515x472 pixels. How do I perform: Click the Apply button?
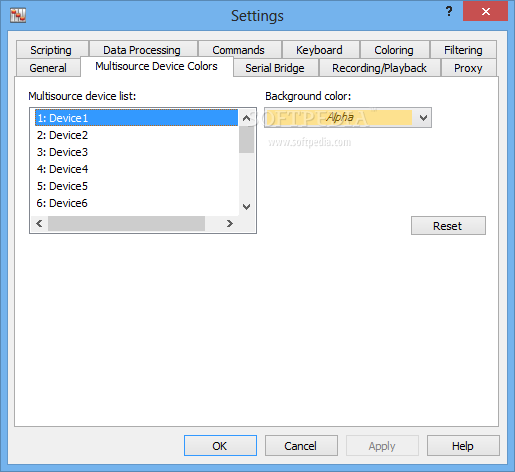point(382,446)
